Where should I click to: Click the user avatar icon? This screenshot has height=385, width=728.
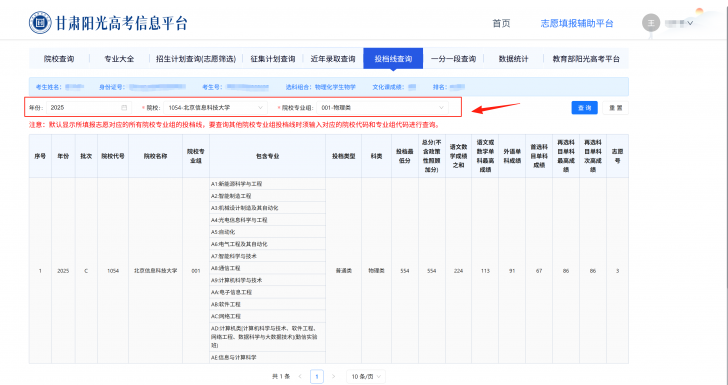coord(651,23)
